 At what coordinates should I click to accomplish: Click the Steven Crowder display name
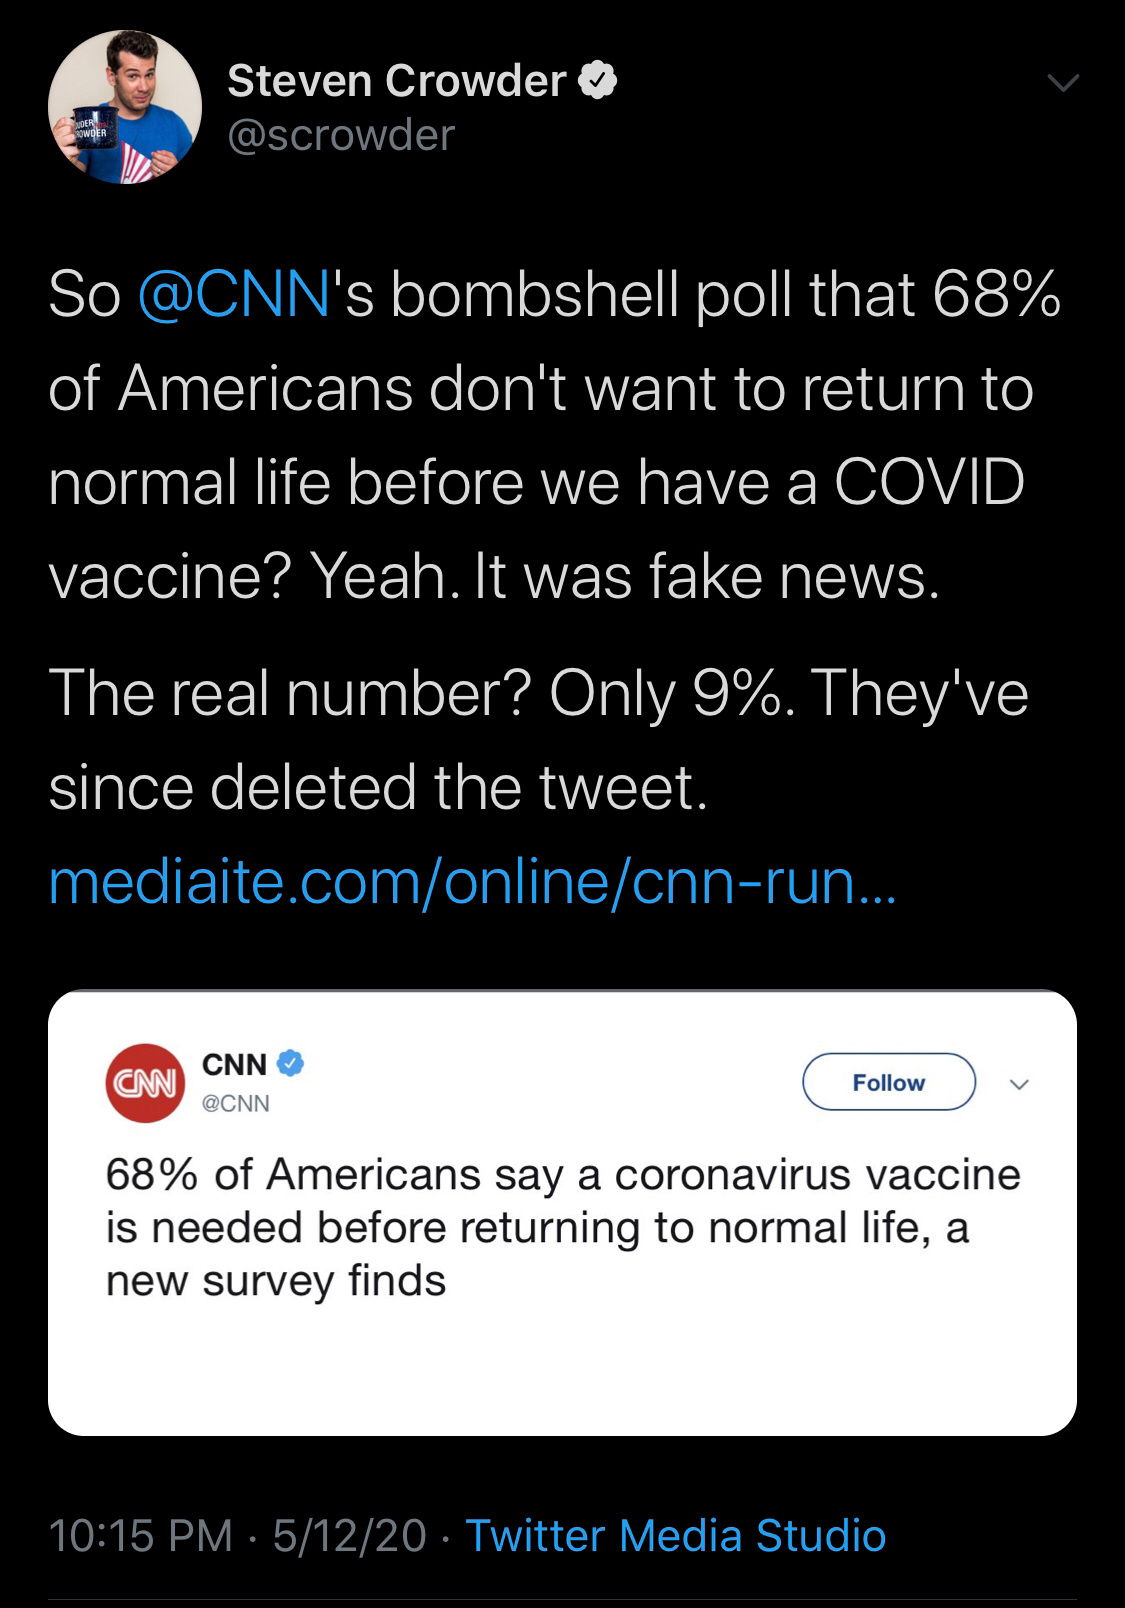397,80
